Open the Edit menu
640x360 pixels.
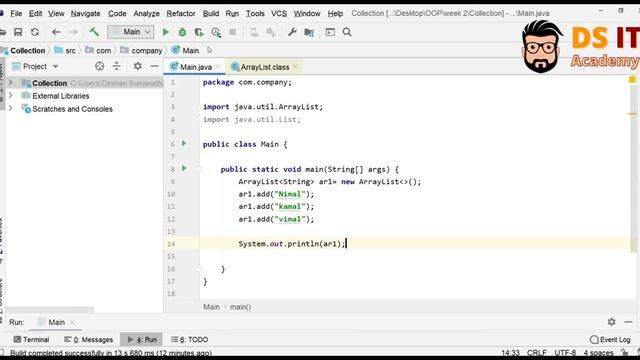click(x=36, y=13)
